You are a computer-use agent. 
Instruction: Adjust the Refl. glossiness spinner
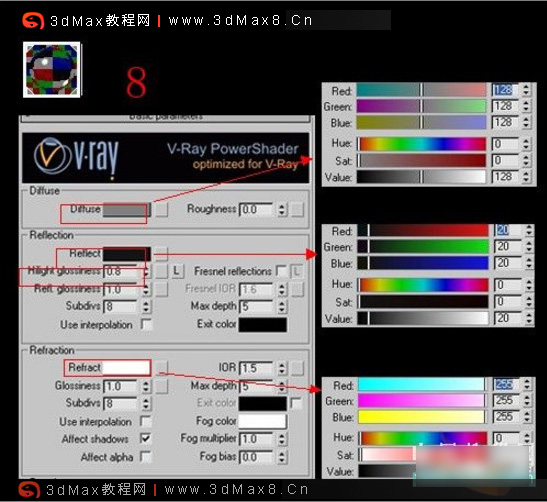147,289
